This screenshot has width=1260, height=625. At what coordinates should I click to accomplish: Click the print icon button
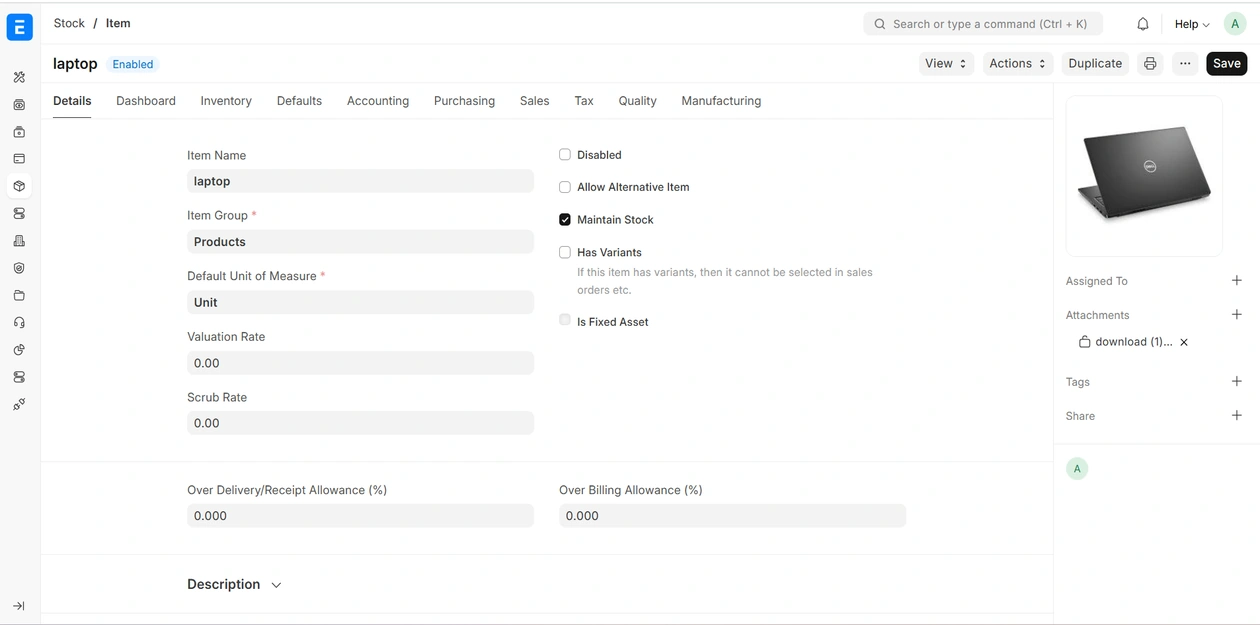pos(1150,64)
